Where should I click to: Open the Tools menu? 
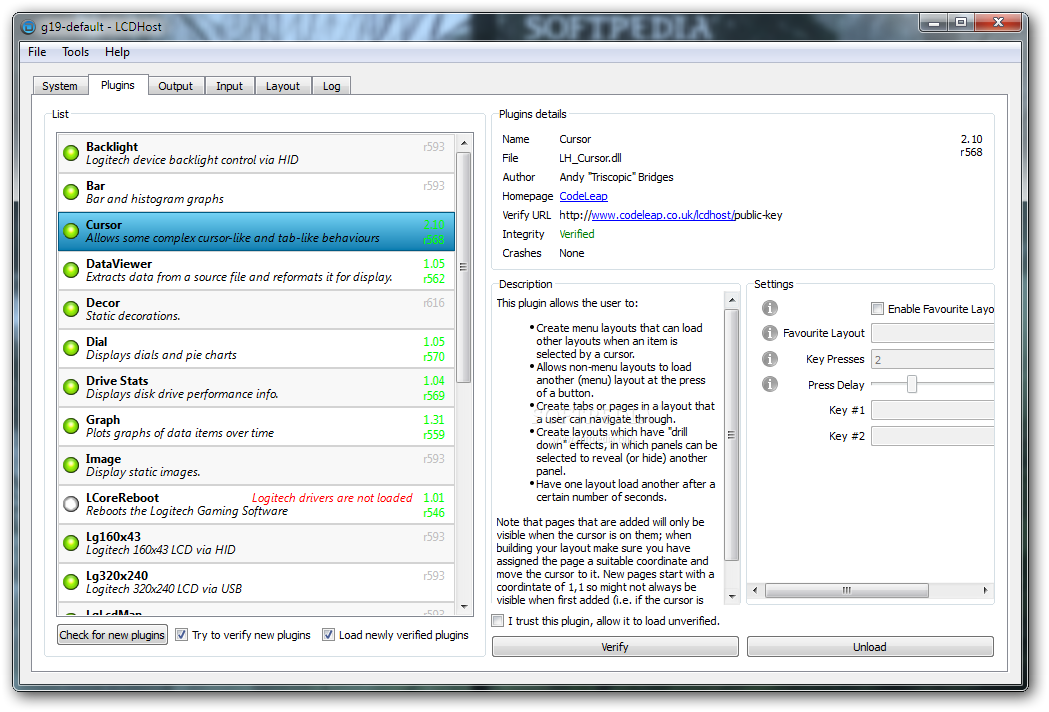click(76, 52)
